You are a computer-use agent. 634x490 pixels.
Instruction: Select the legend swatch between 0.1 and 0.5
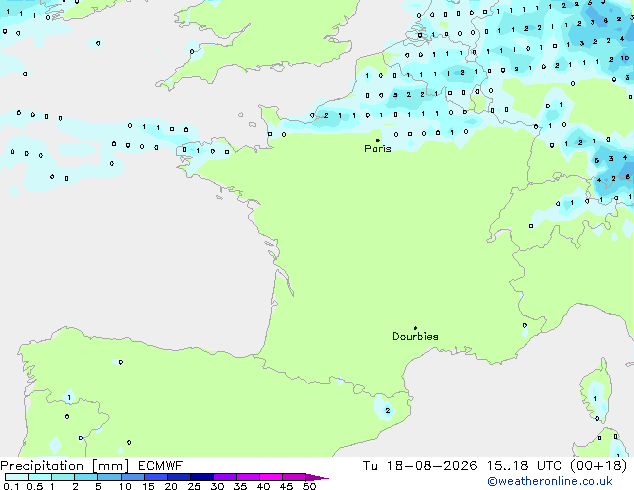[x=17, y=477]
